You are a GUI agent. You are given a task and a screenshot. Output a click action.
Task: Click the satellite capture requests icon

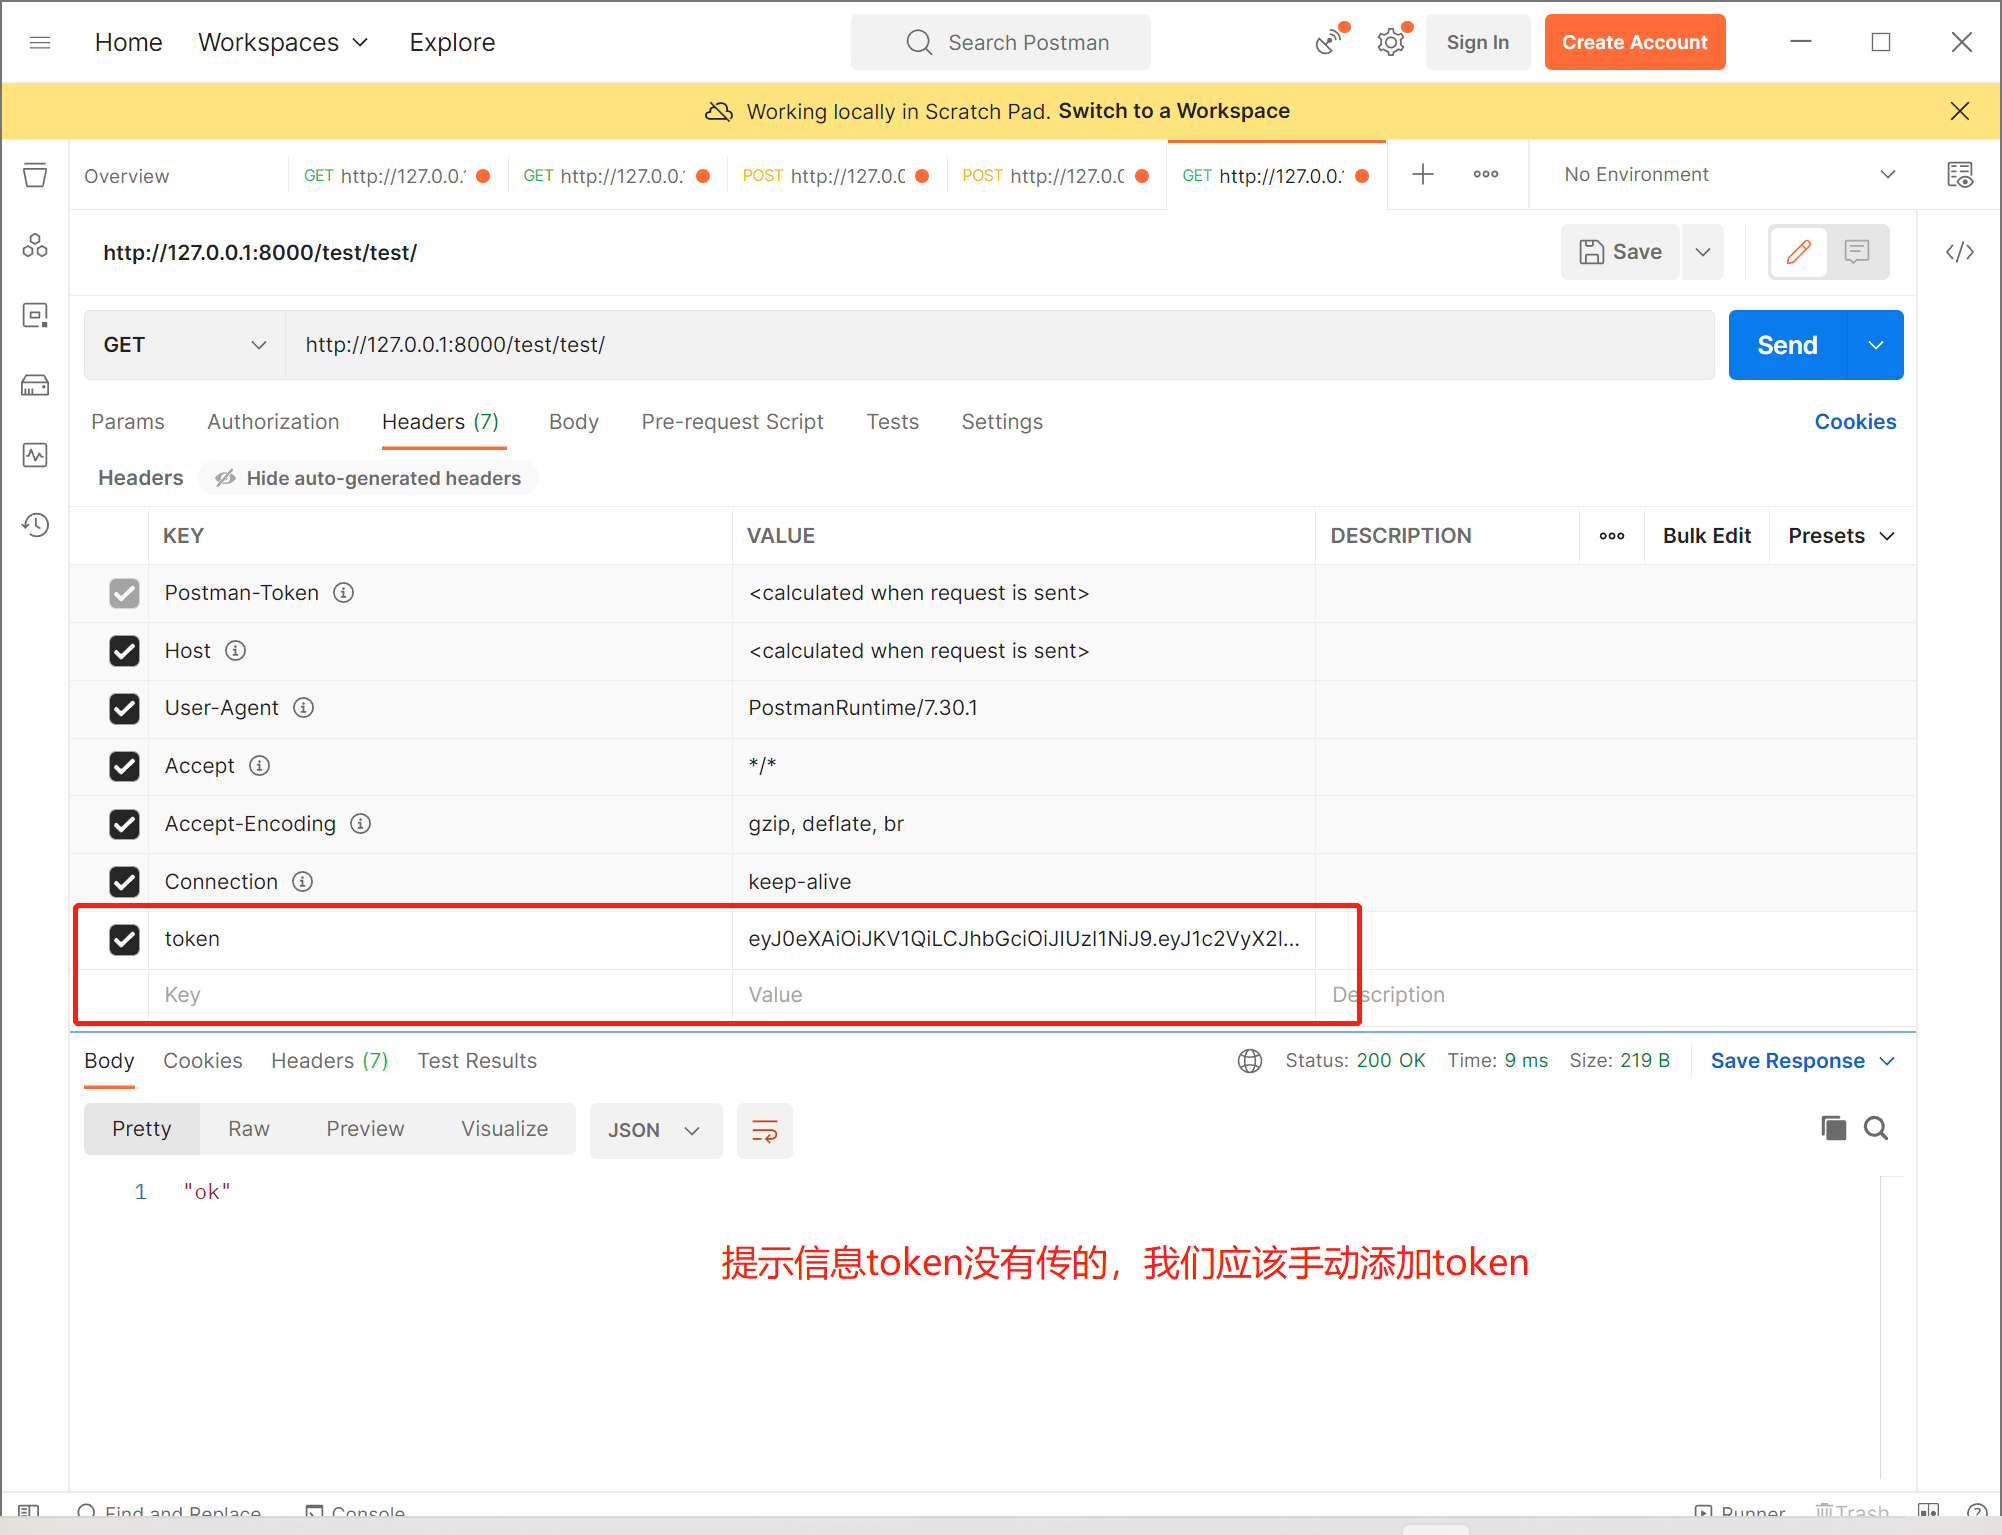point(1330,42)
